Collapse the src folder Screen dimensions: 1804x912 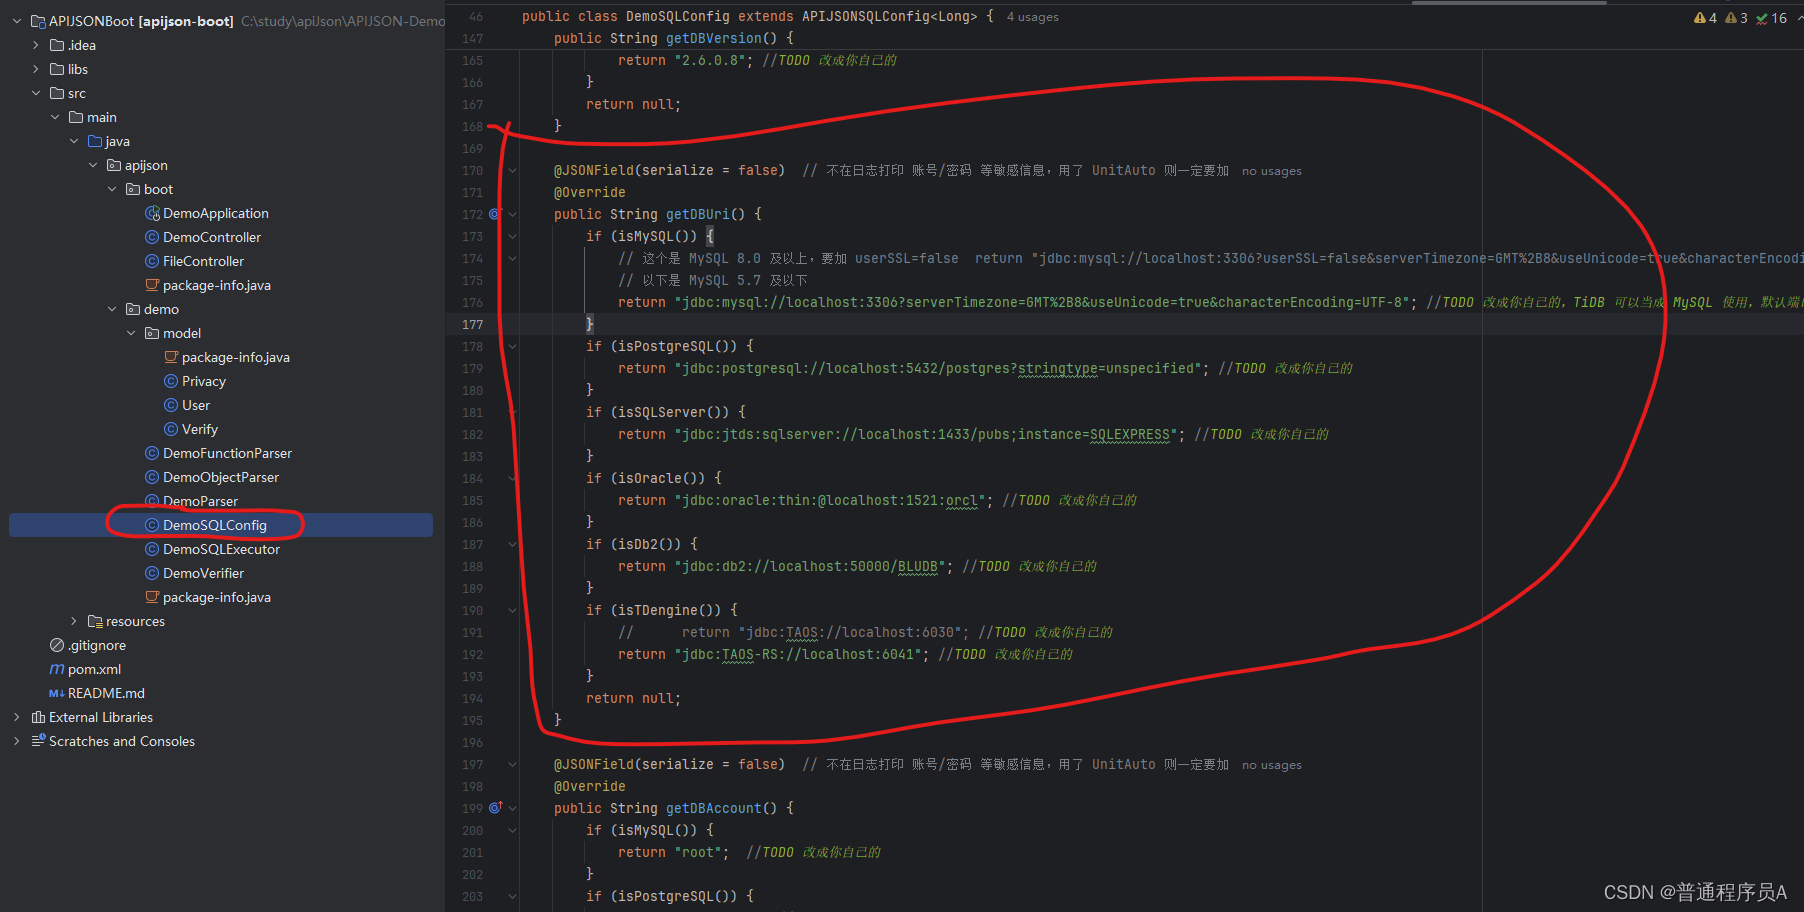click(36, 93)
